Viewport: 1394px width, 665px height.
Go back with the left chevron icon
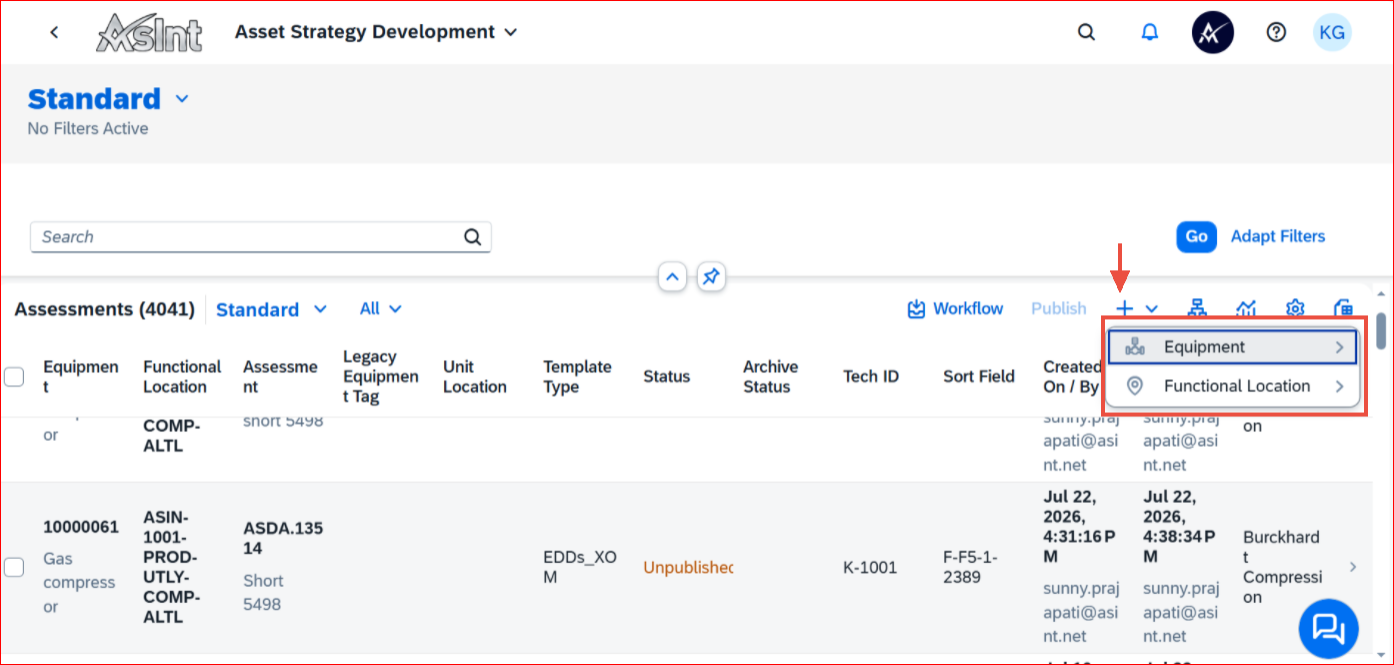click(x=54, y=32)
